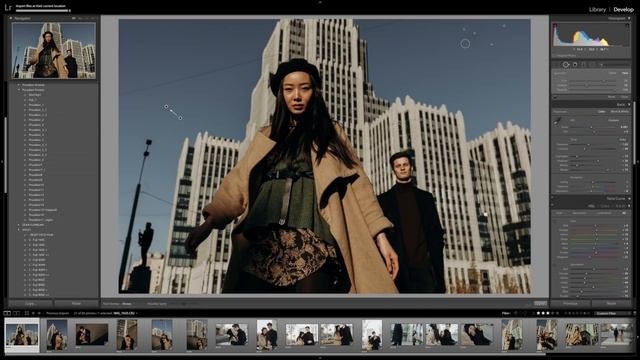Open the Luminance tab in HSL panel
This screenshot has height=360, width=640.
604,213
